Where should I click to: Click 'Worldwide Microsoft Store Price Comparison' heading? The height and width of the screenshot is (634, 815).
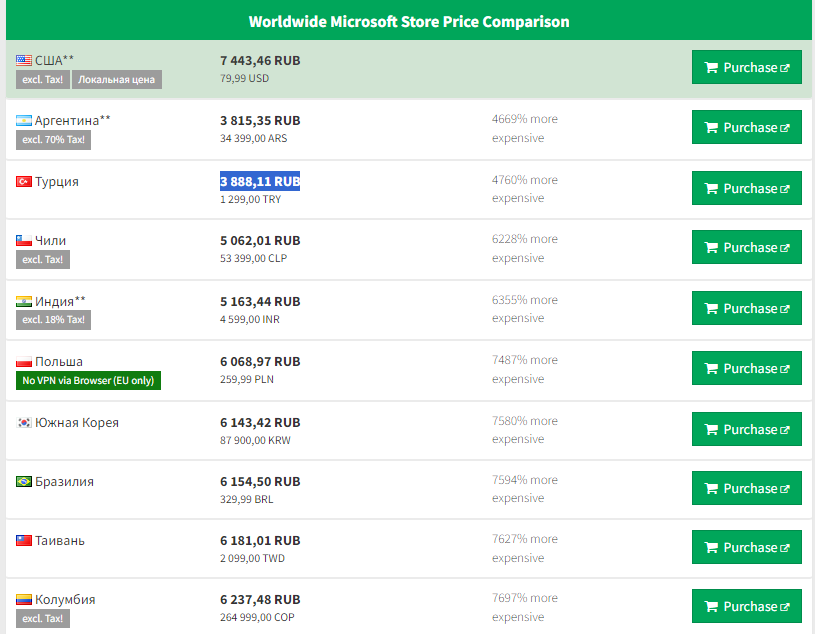[409, 22]
